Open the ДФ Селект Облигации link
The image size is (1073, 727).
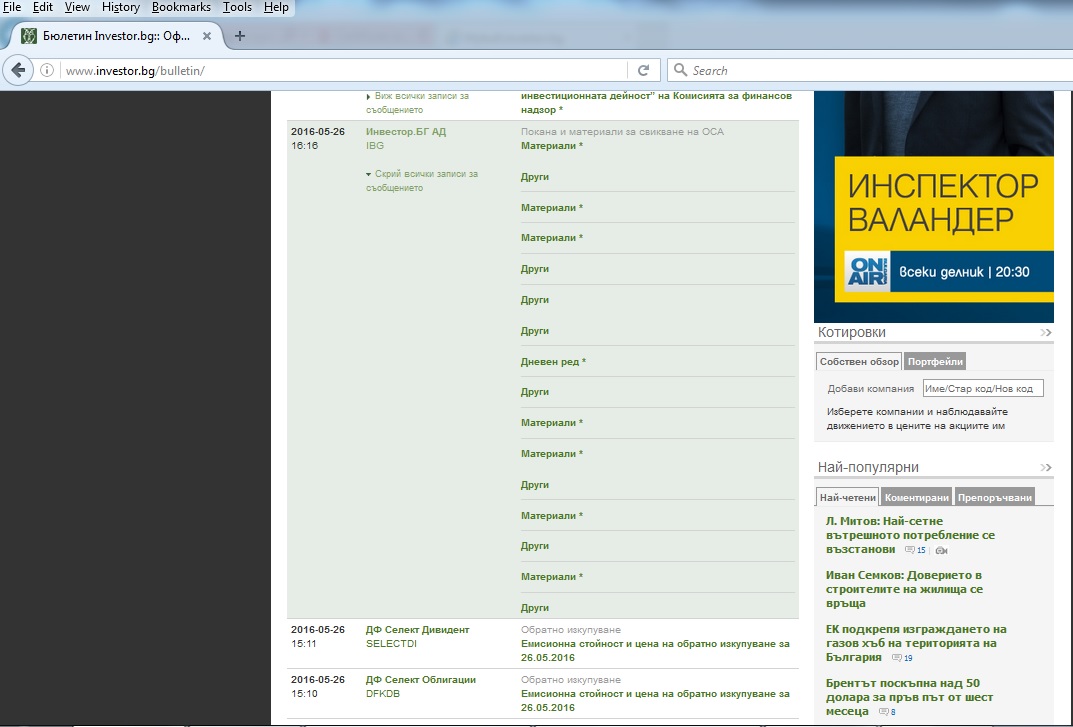tap(421, 680)
